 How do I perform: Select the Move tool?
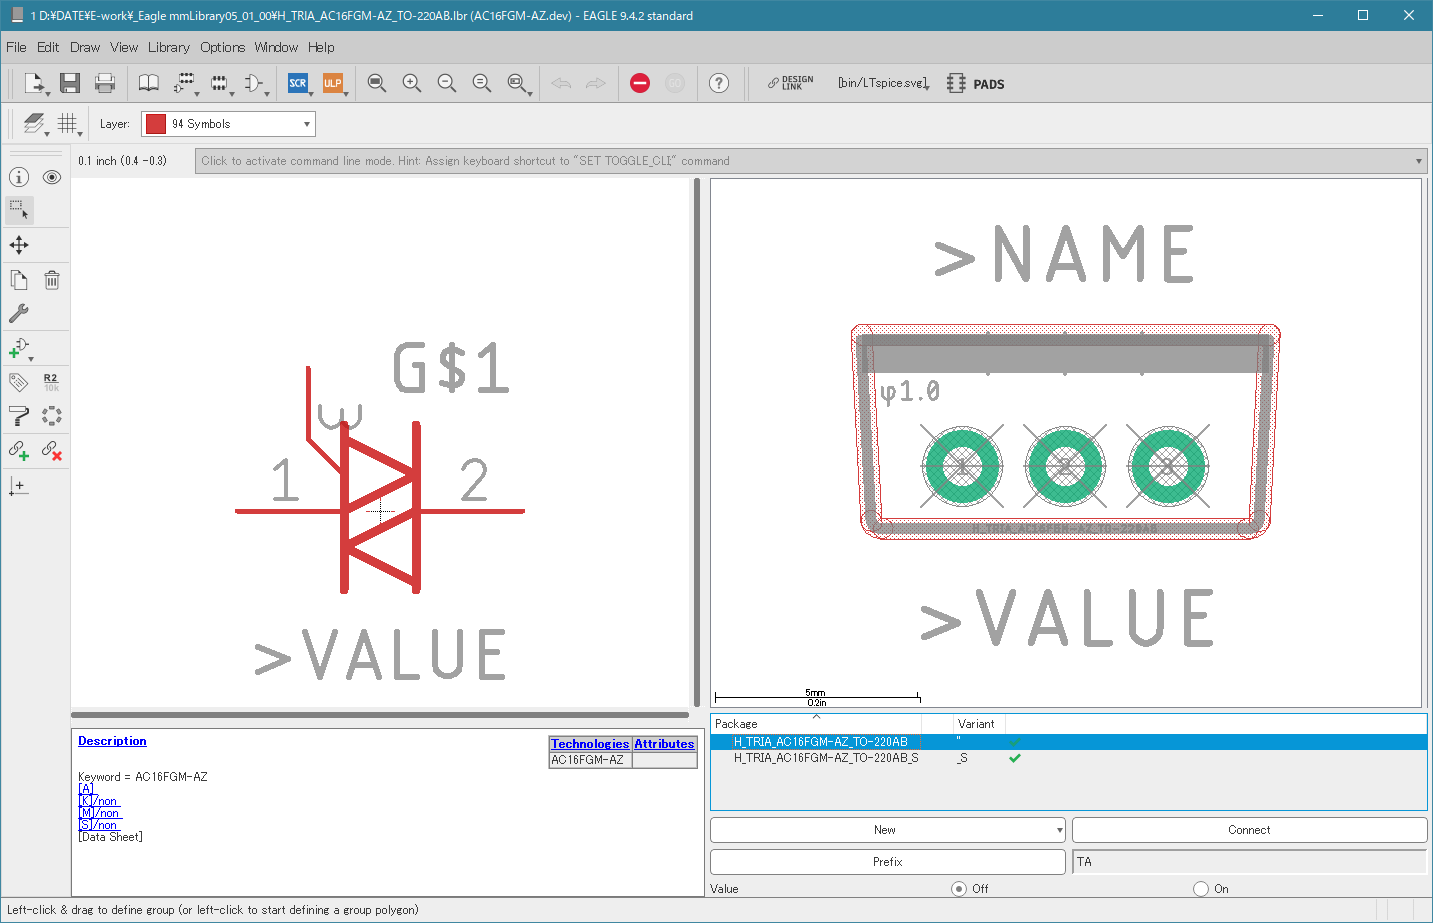tap(19, 245)
